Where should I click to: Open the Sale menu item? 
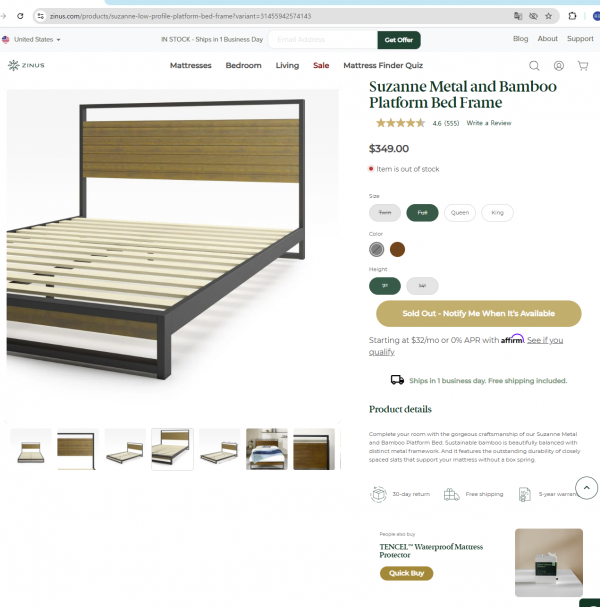pyautogui.click(x=321, y=65)
